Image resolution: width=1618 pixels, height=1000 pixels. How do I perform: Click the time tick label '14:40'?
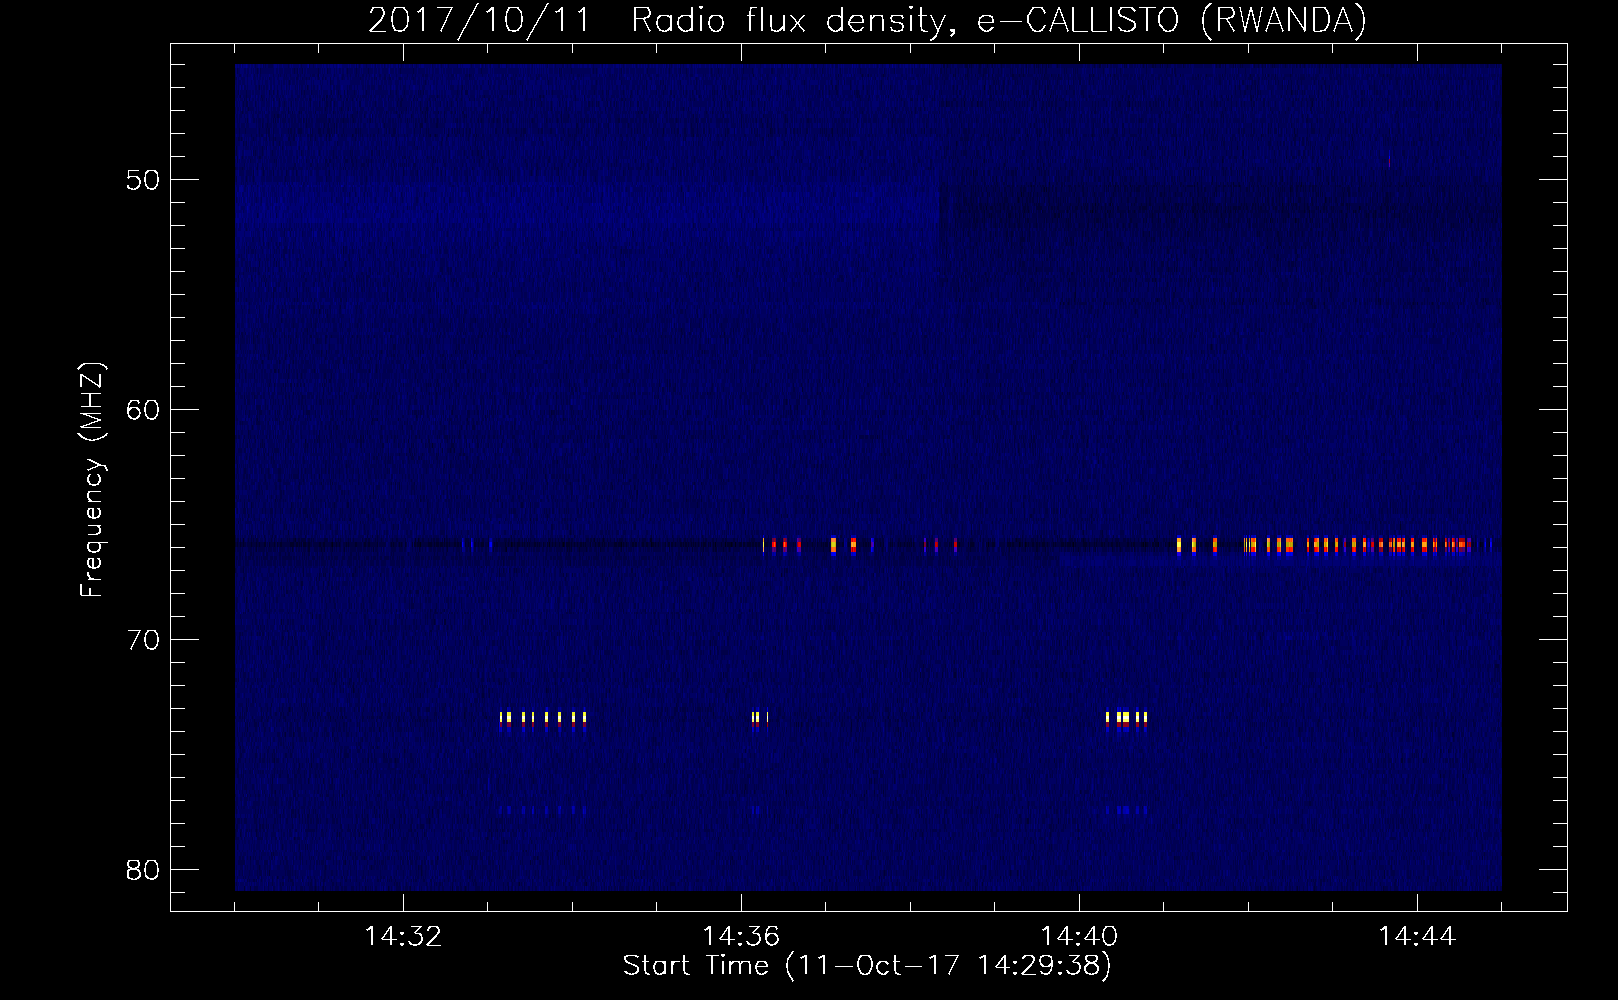point(1079,937)
